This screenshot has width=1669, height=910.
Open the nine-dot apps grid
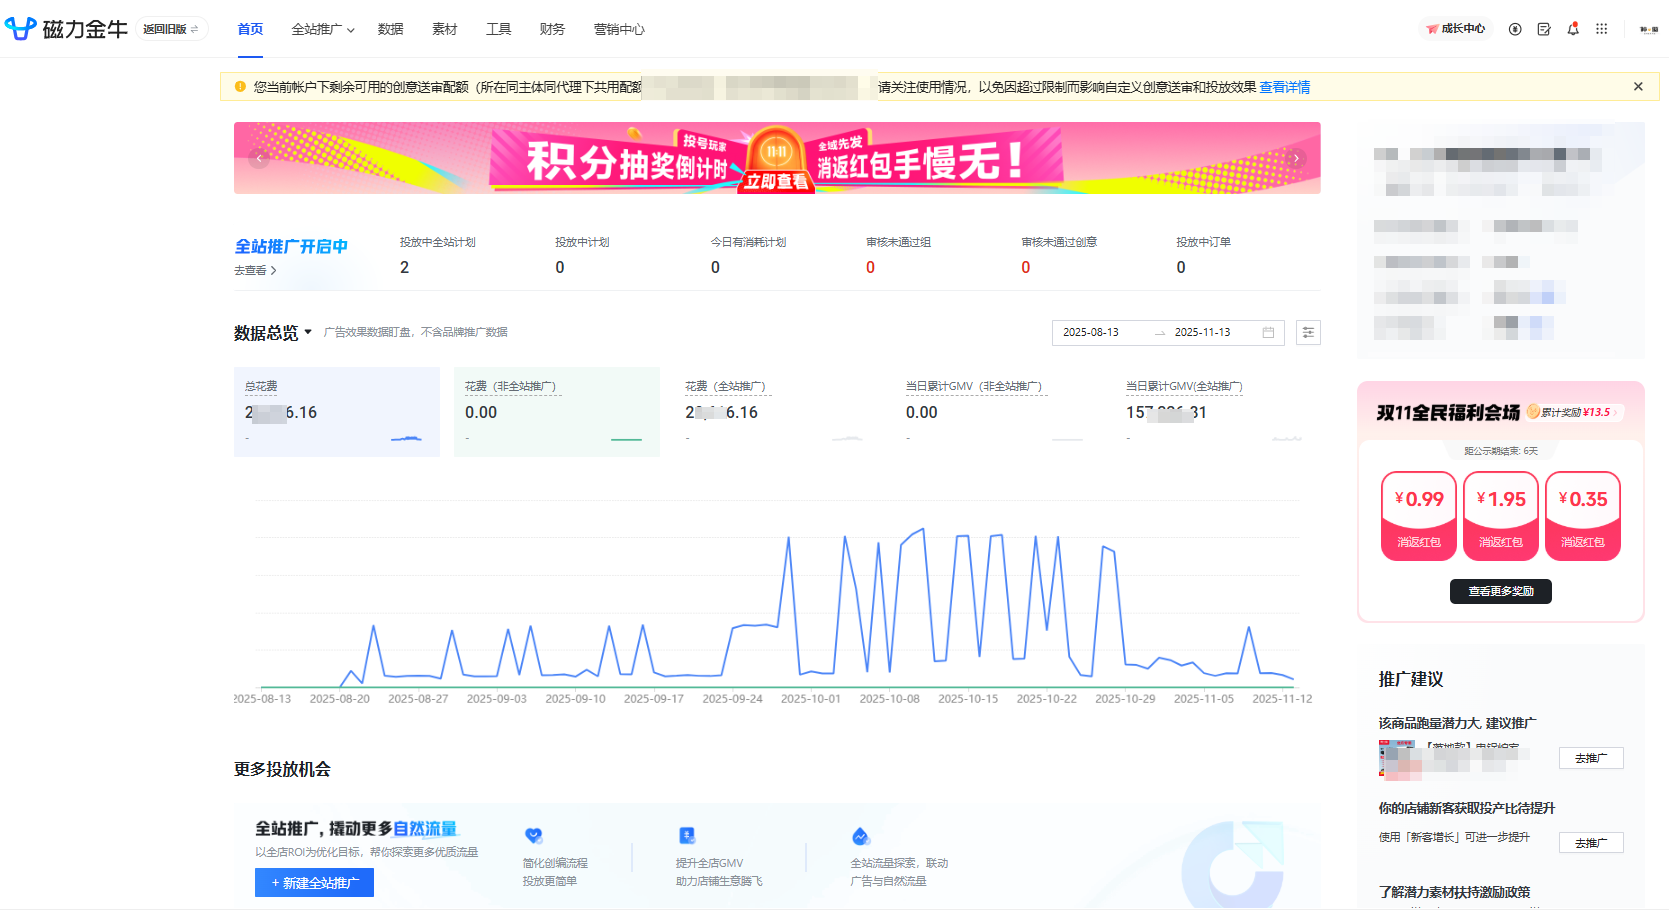pos(1602,29)
